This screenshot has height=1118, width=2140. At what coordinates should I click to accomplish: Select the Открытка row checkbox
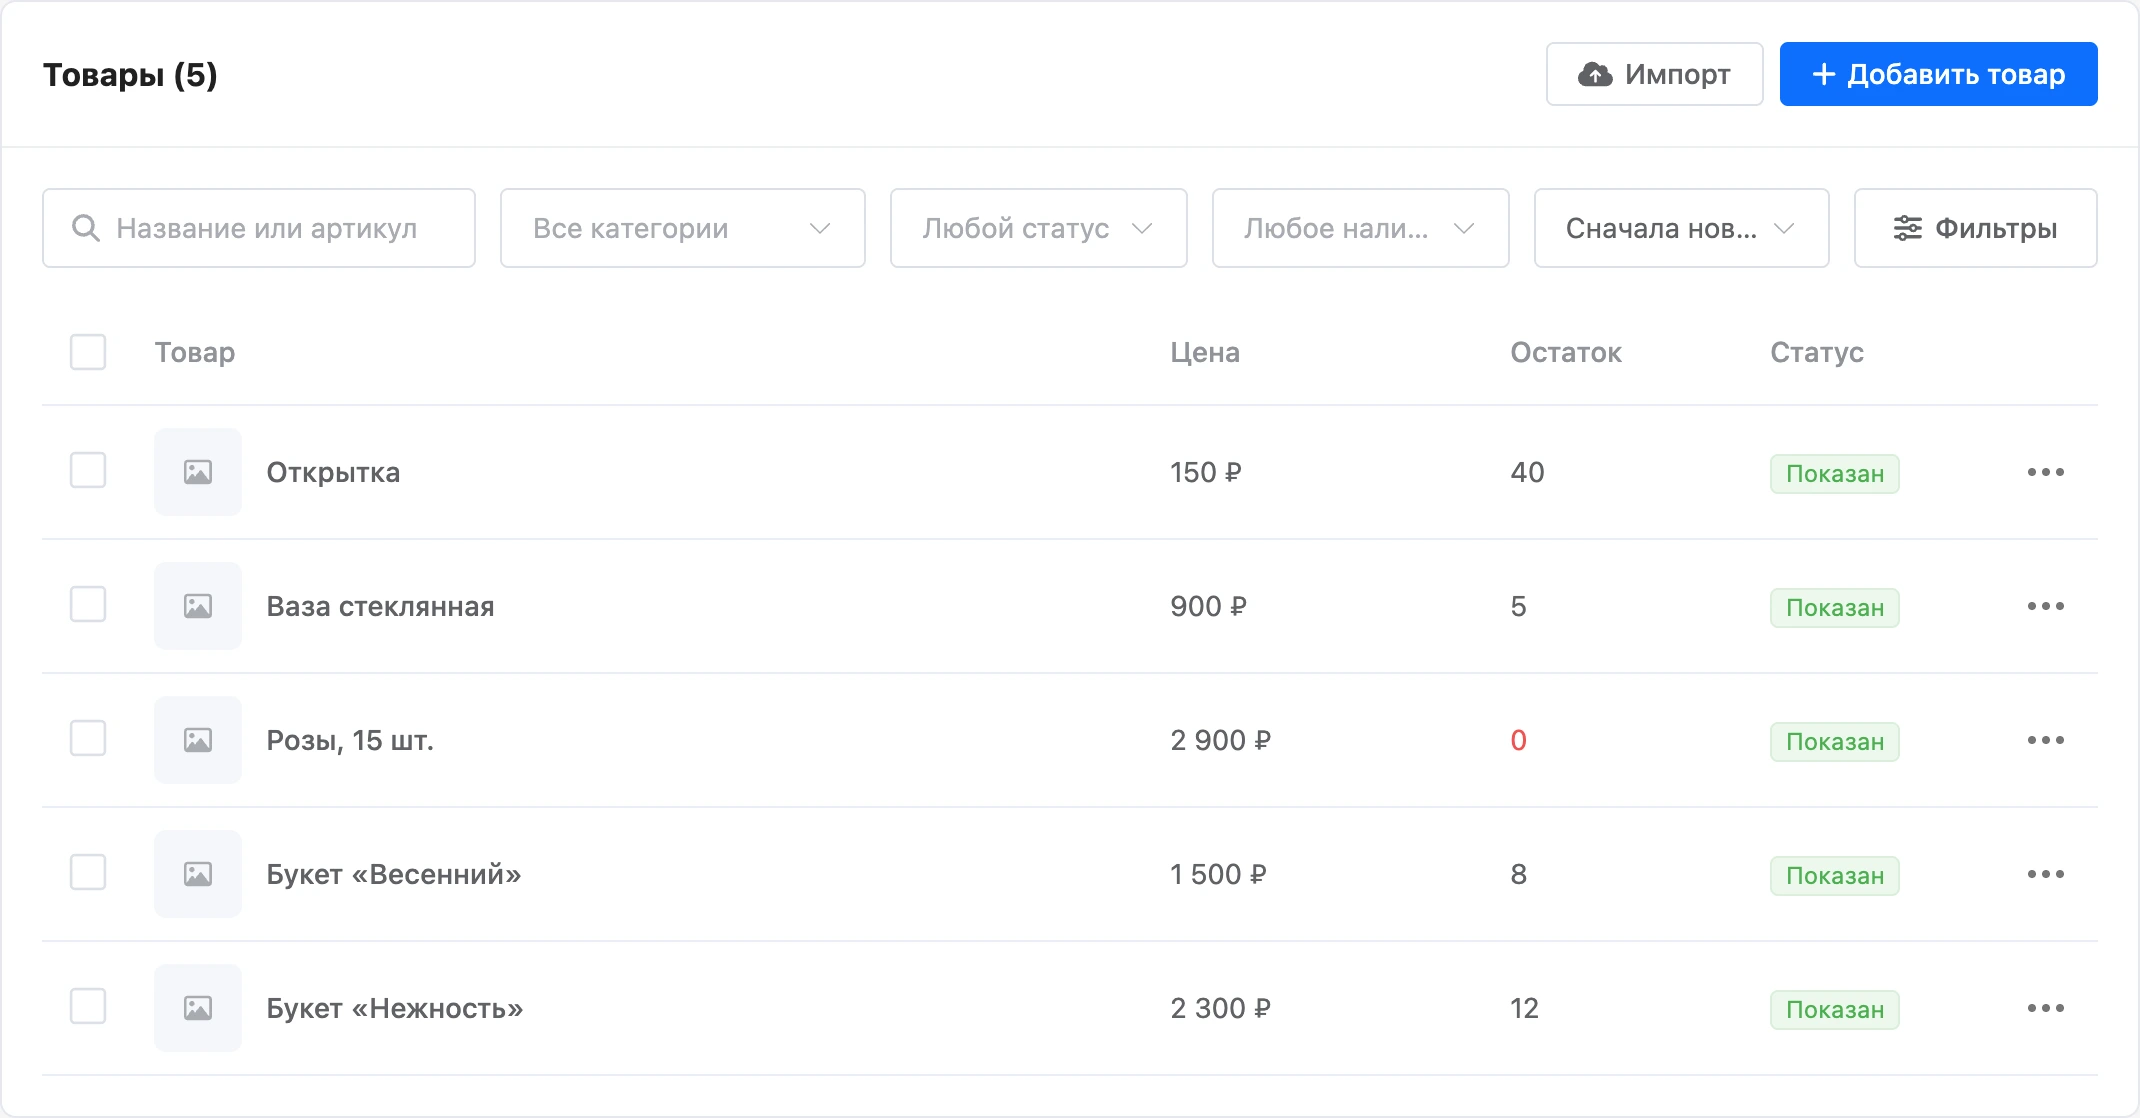coord(88,470)
